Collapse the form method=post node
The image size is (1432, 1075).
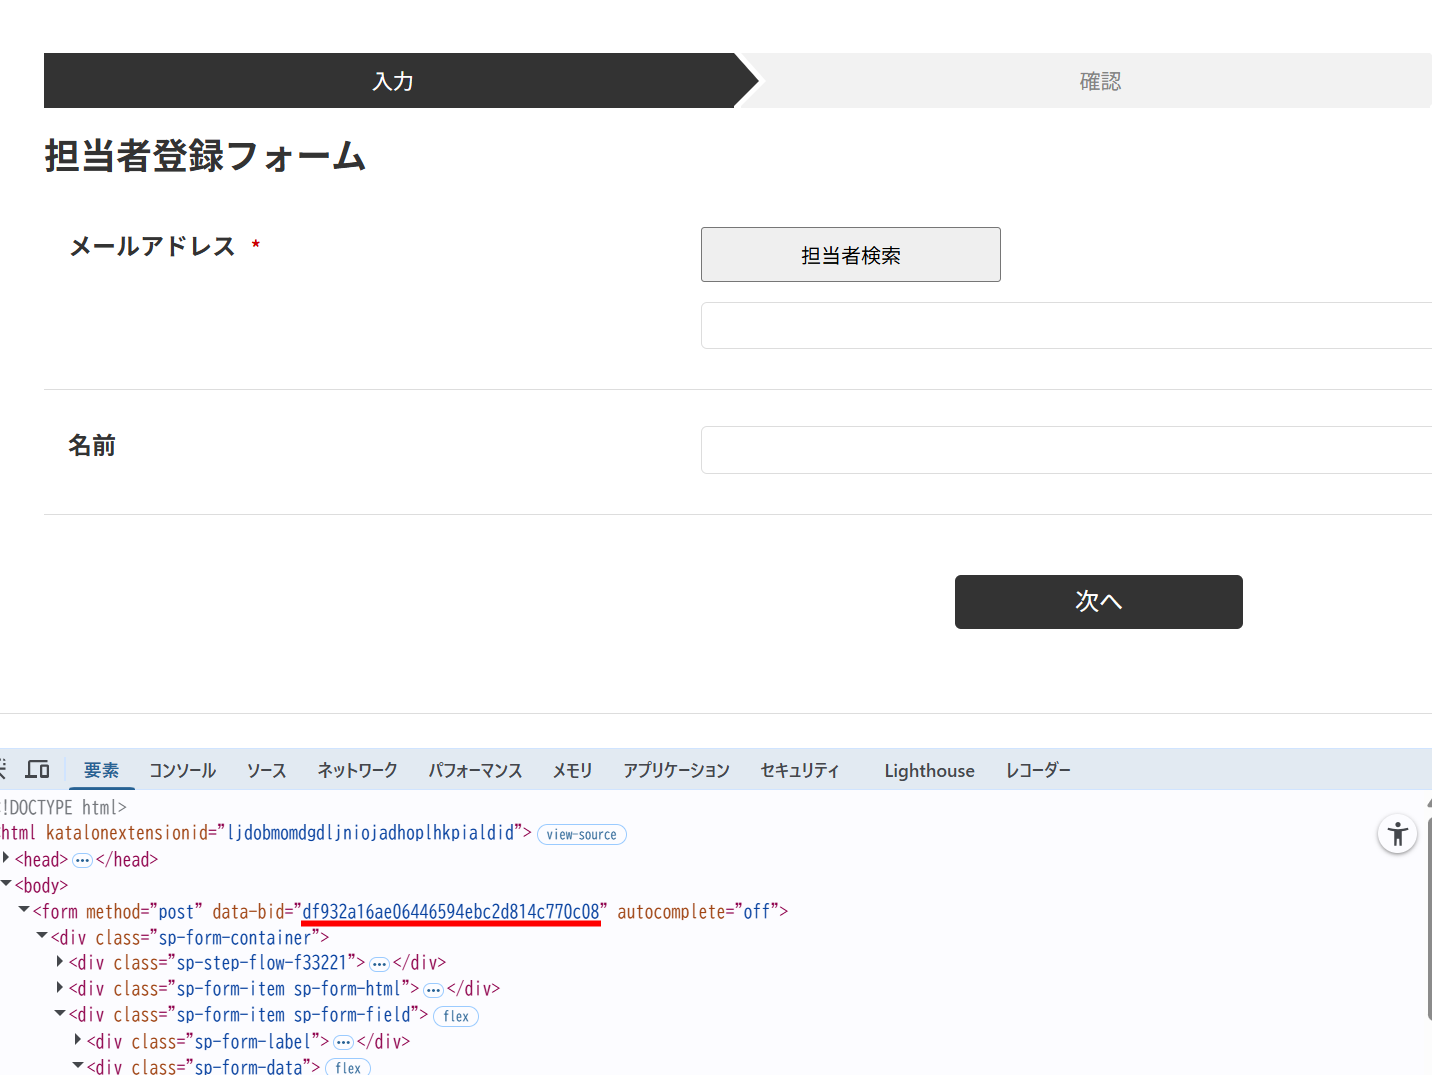pos(24,910)
